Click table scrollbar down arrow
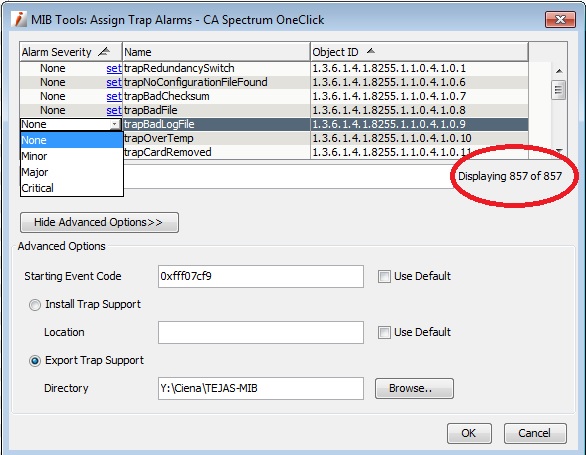 pyautogui.click(x=559, y=151)
